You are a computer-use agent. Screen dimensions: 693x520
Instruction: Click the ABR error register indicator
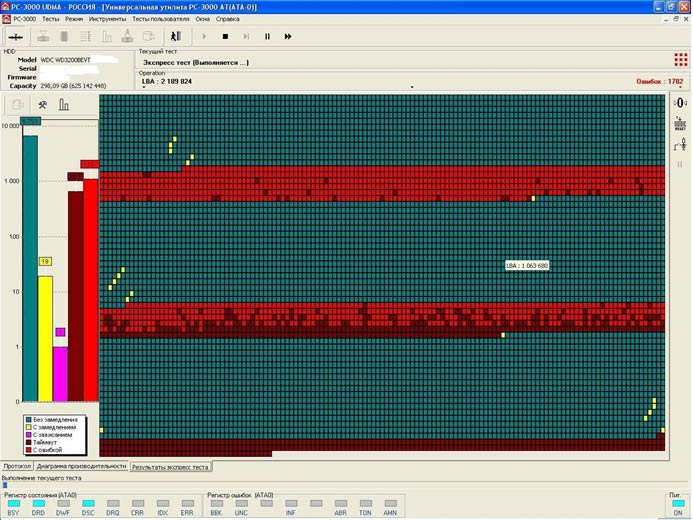tap(340, 504)
